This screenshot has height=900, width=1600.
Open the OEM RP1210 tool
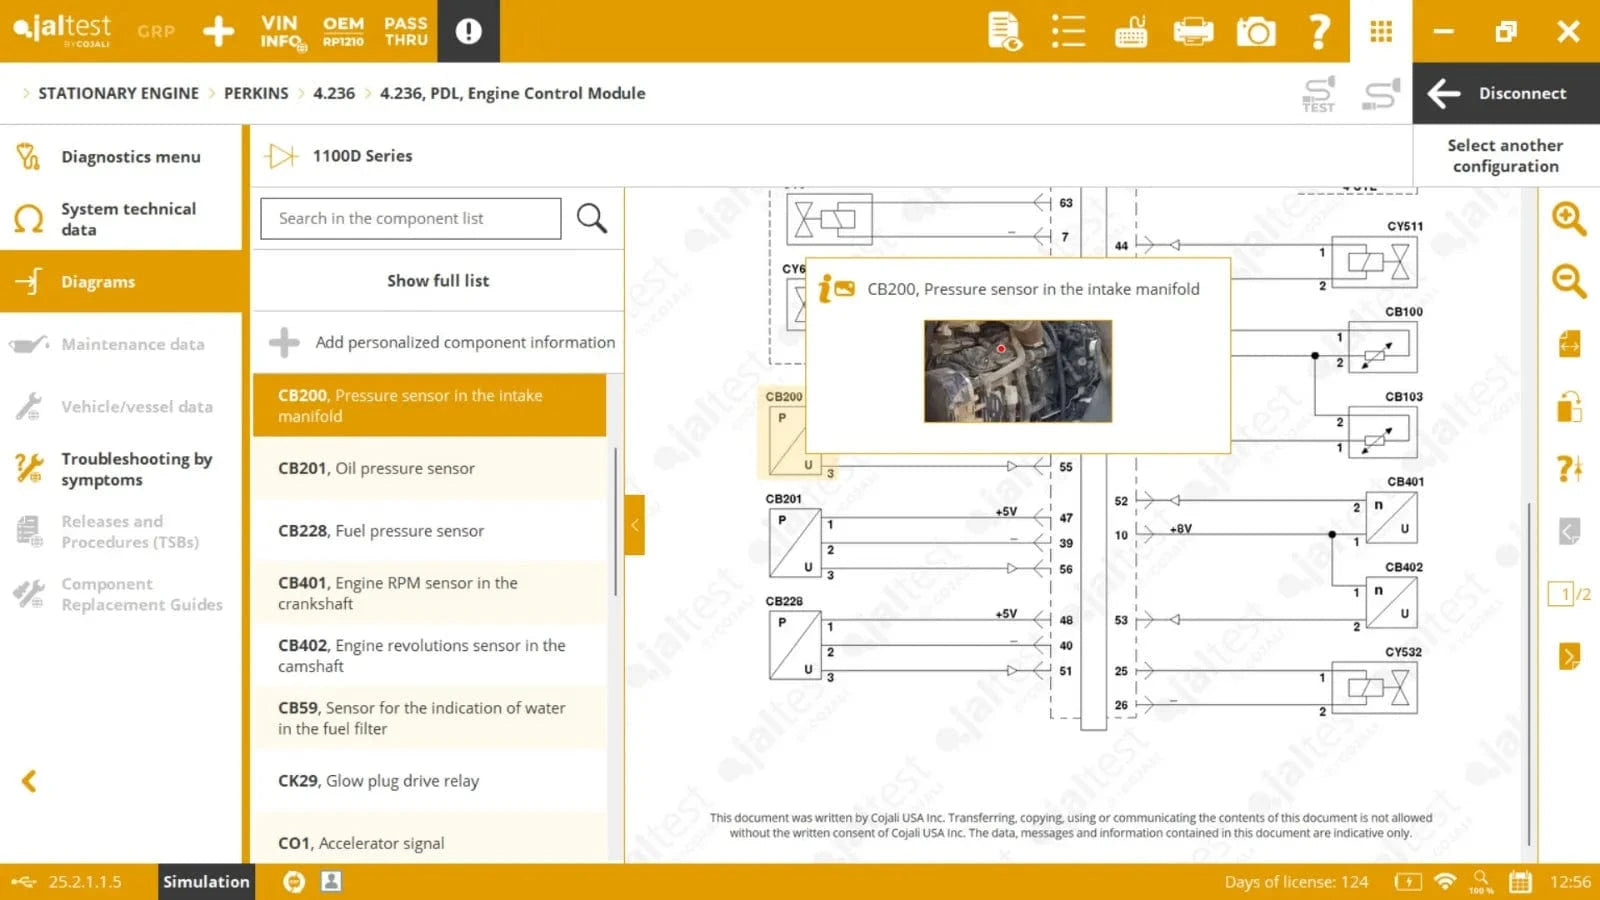coord(343,31)
